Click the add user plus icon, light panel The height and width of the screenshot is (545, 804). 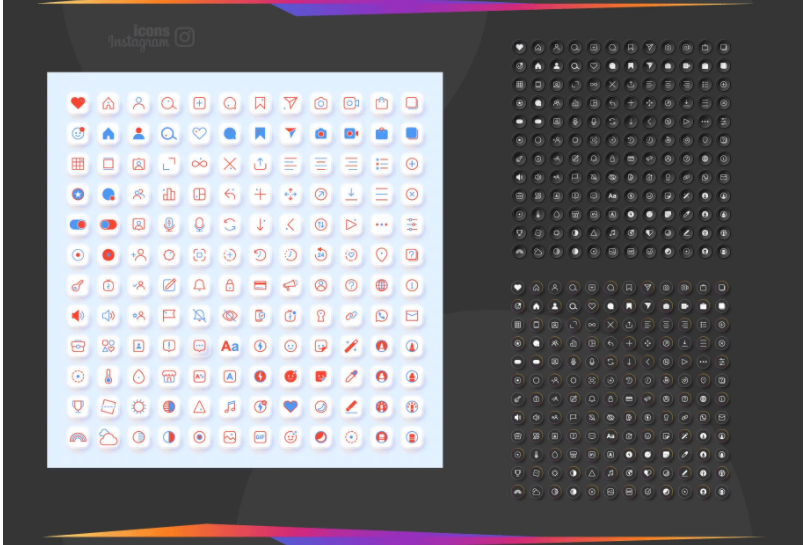138,255
